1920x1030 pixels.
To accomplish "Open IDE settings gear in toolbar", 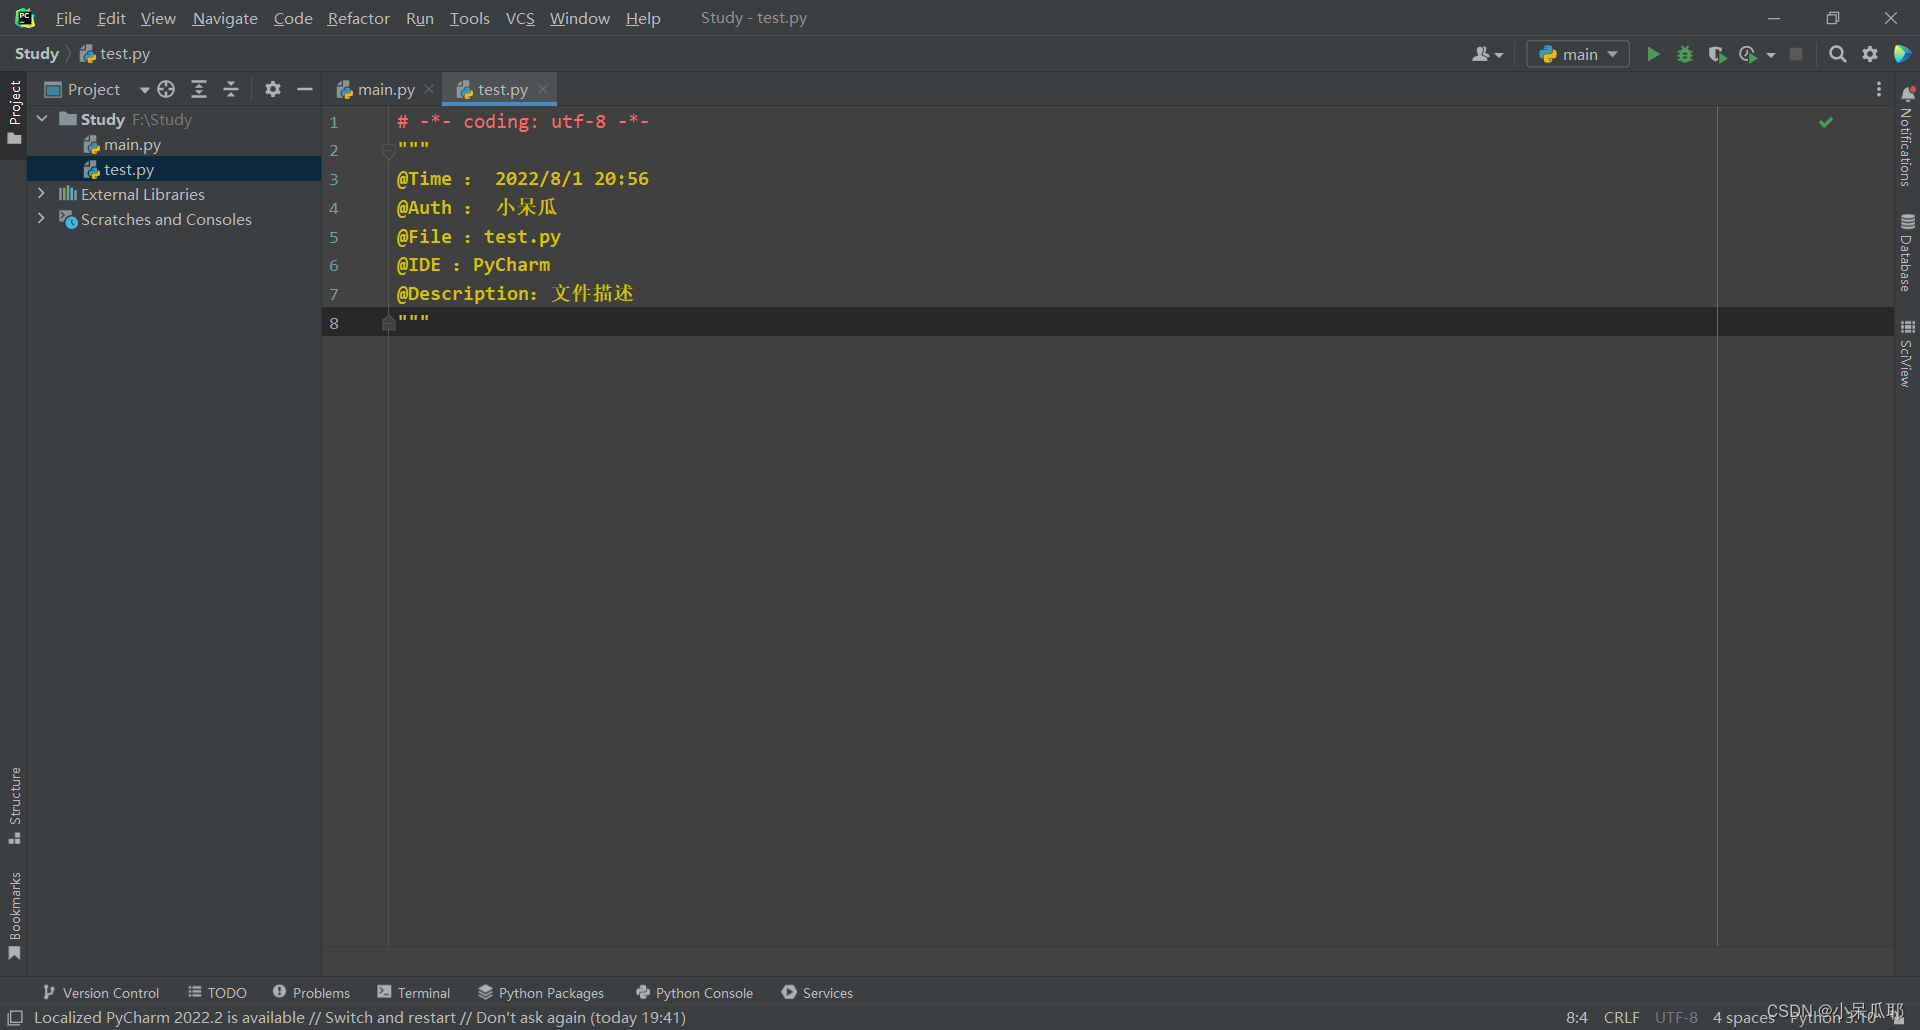I will pos(1870,54).
